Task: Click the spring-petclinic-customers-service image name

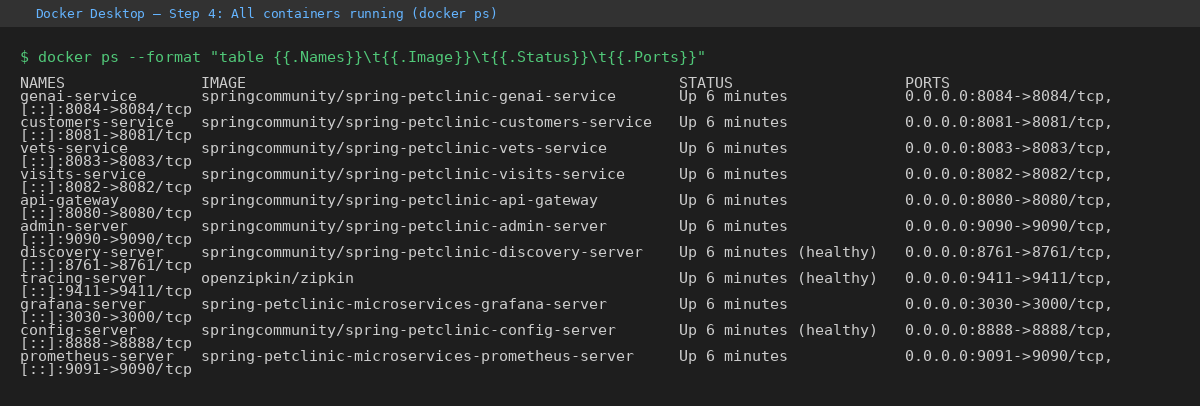Action: [426, 122]
